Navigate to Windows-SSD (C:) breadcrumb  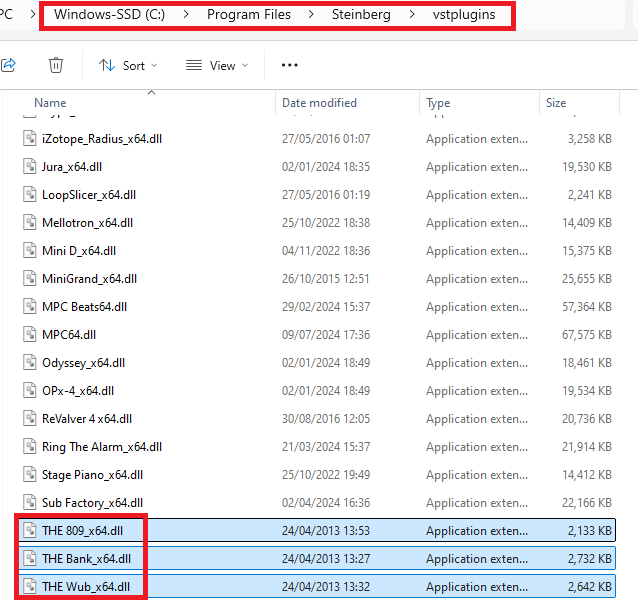[x=109, y=15]
